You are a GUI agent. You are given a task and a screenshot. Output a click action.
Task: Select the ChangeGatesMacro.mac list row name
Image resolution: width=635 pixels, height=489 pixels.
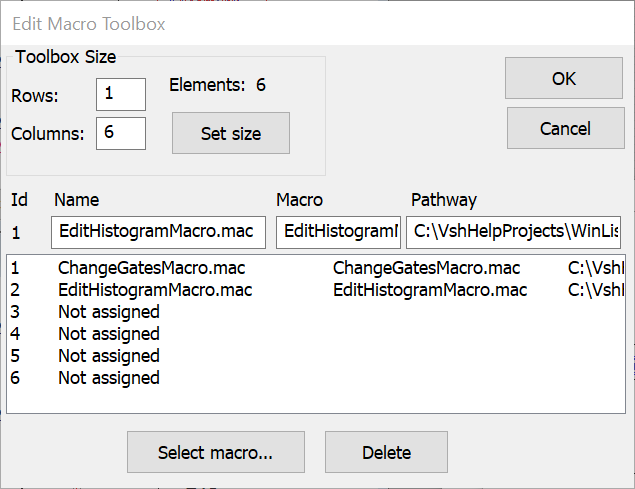pos(151,268)
